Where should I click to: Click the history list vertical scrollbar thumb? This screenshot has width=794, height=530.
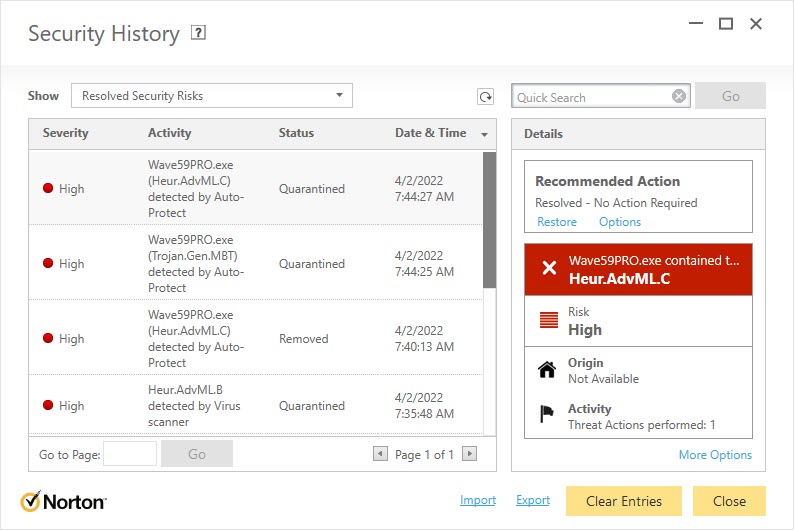coord(489,220)
